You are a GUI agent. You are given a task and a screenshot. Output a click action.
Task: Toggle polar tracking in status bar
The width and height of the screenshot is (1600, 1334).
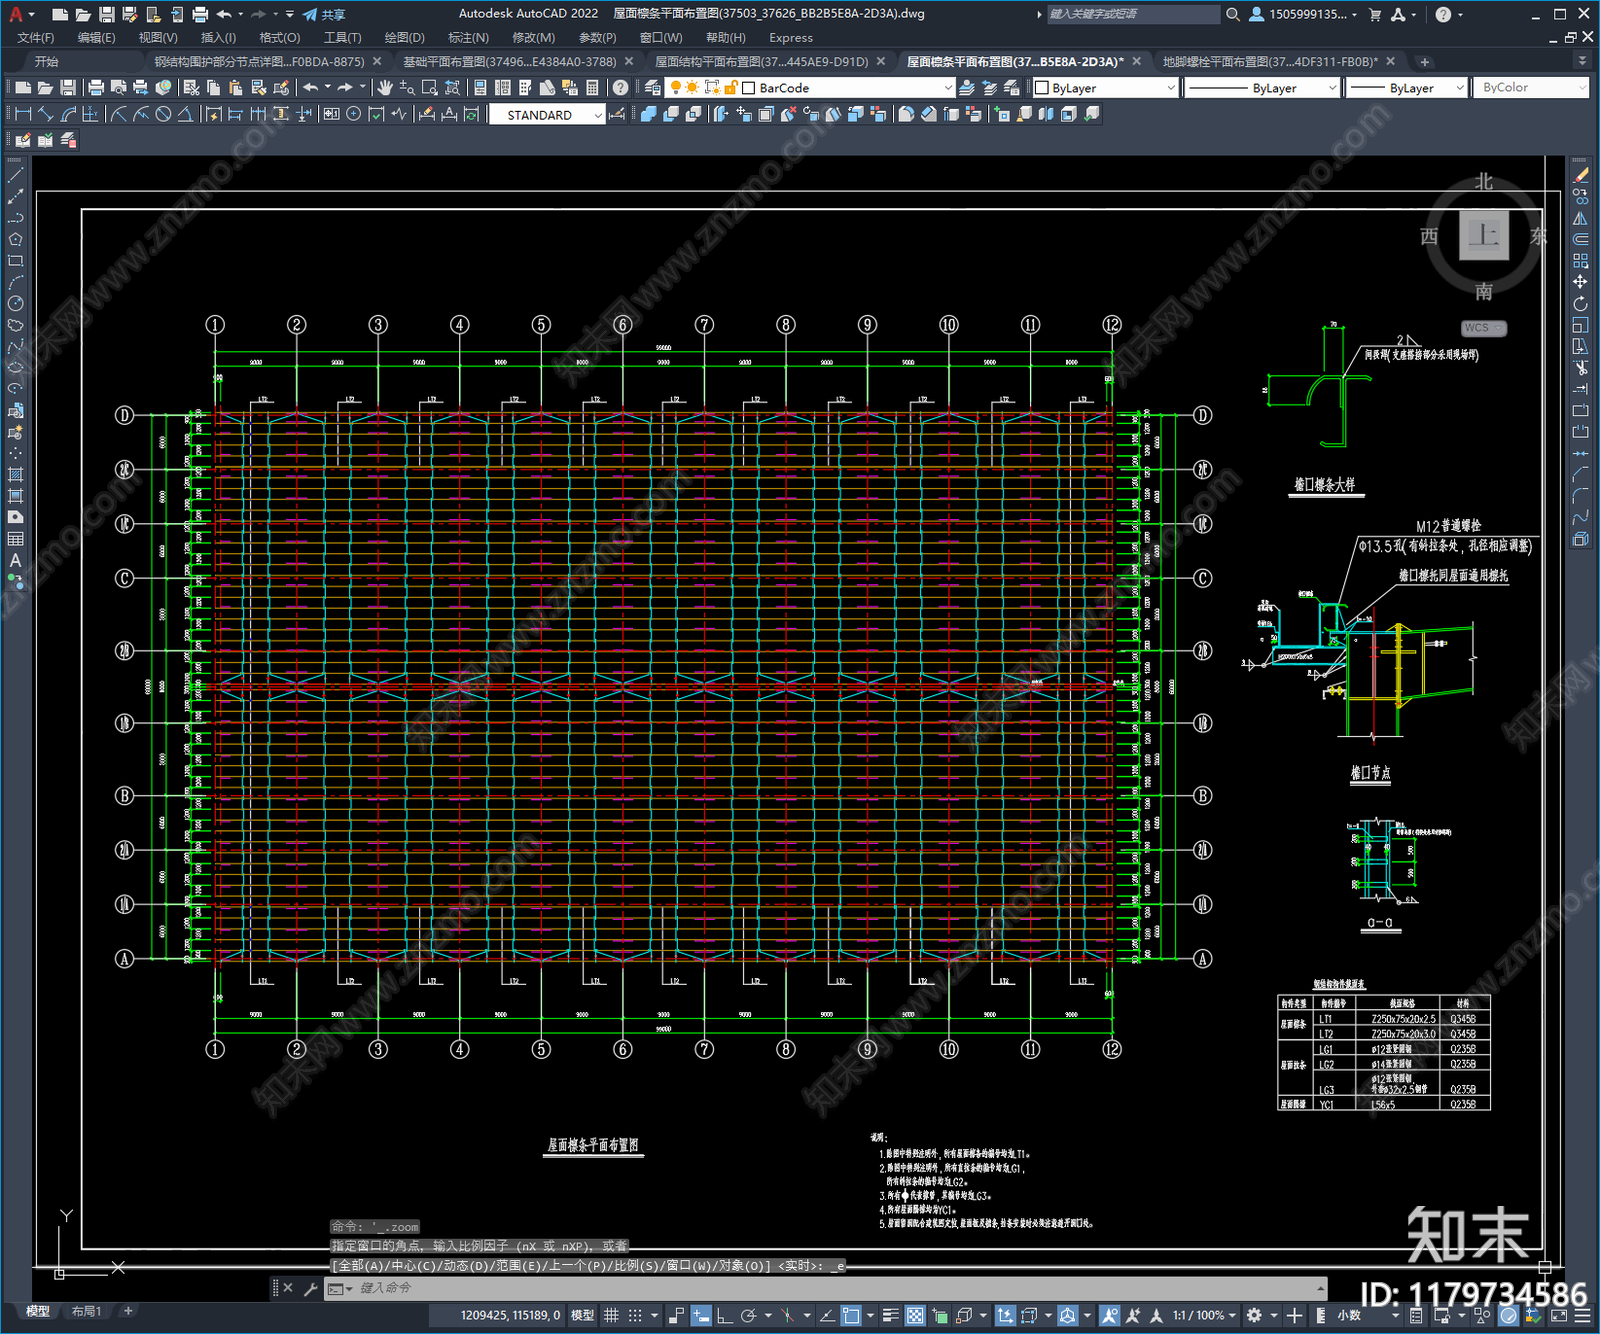pyautogui.click(x=748, y=1315)
